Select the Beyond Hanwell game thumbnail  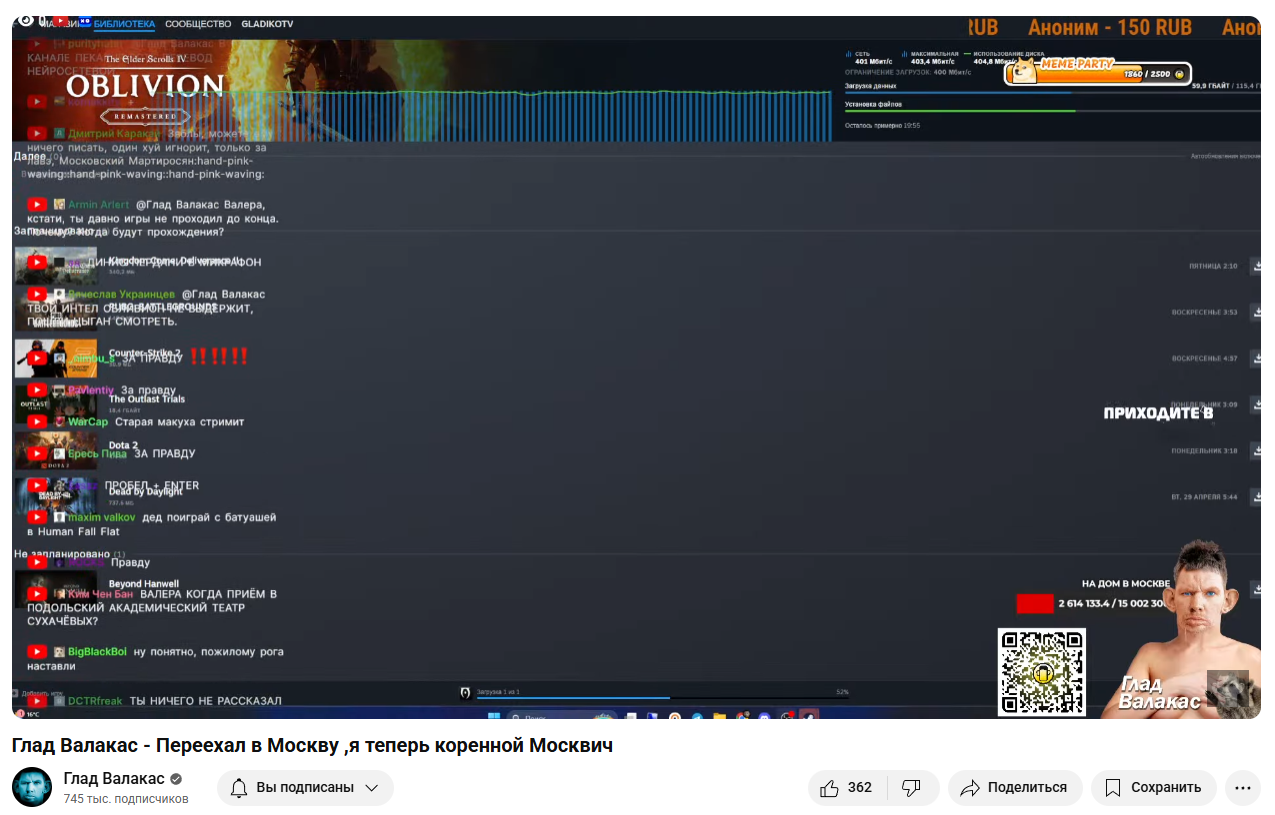[56, 589]
